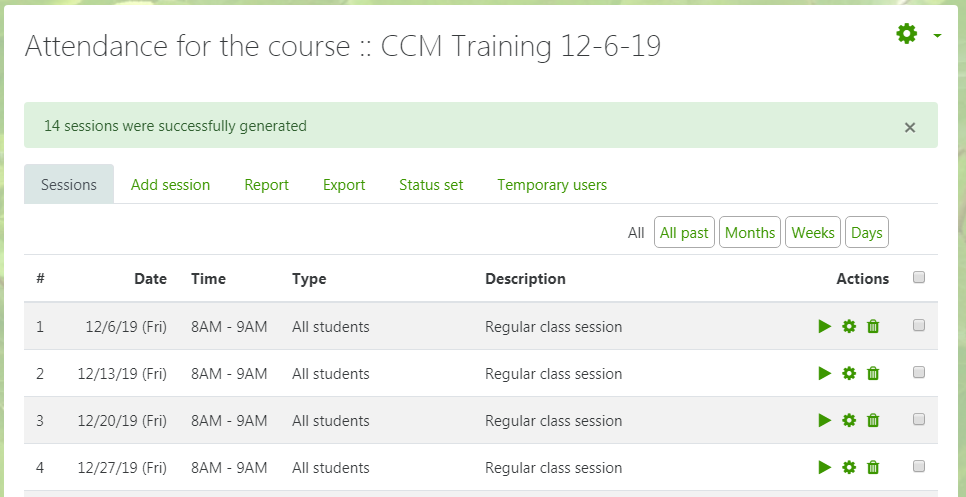Start attendance on the 12/20/19 row
966x497 pixels.
click(825, 421)
